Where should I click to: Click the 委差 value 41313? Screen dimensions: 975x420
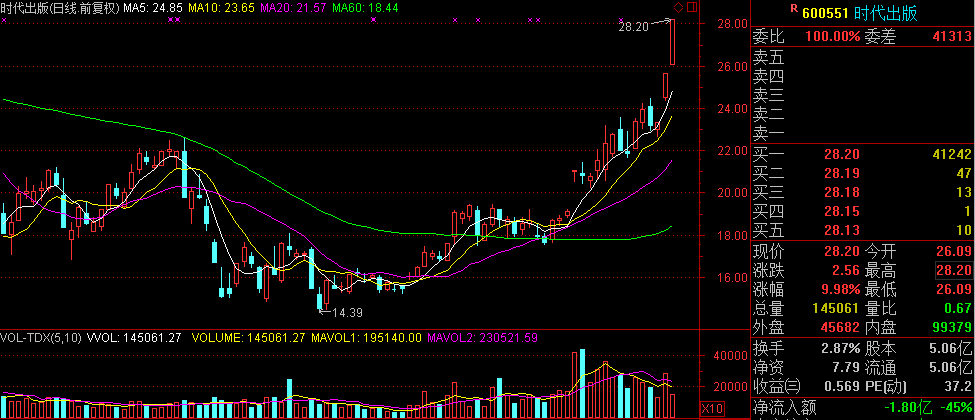952,37
